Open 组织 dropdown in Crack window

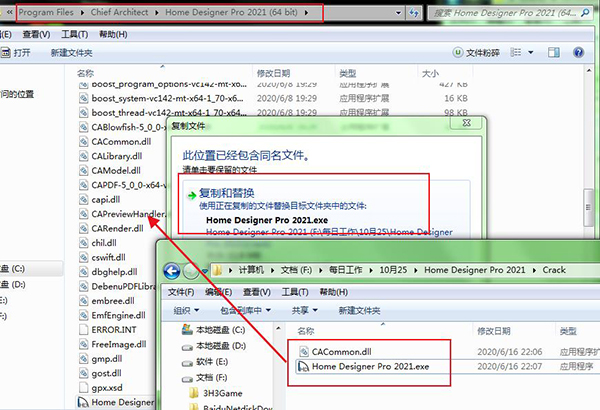pos(186,310)
